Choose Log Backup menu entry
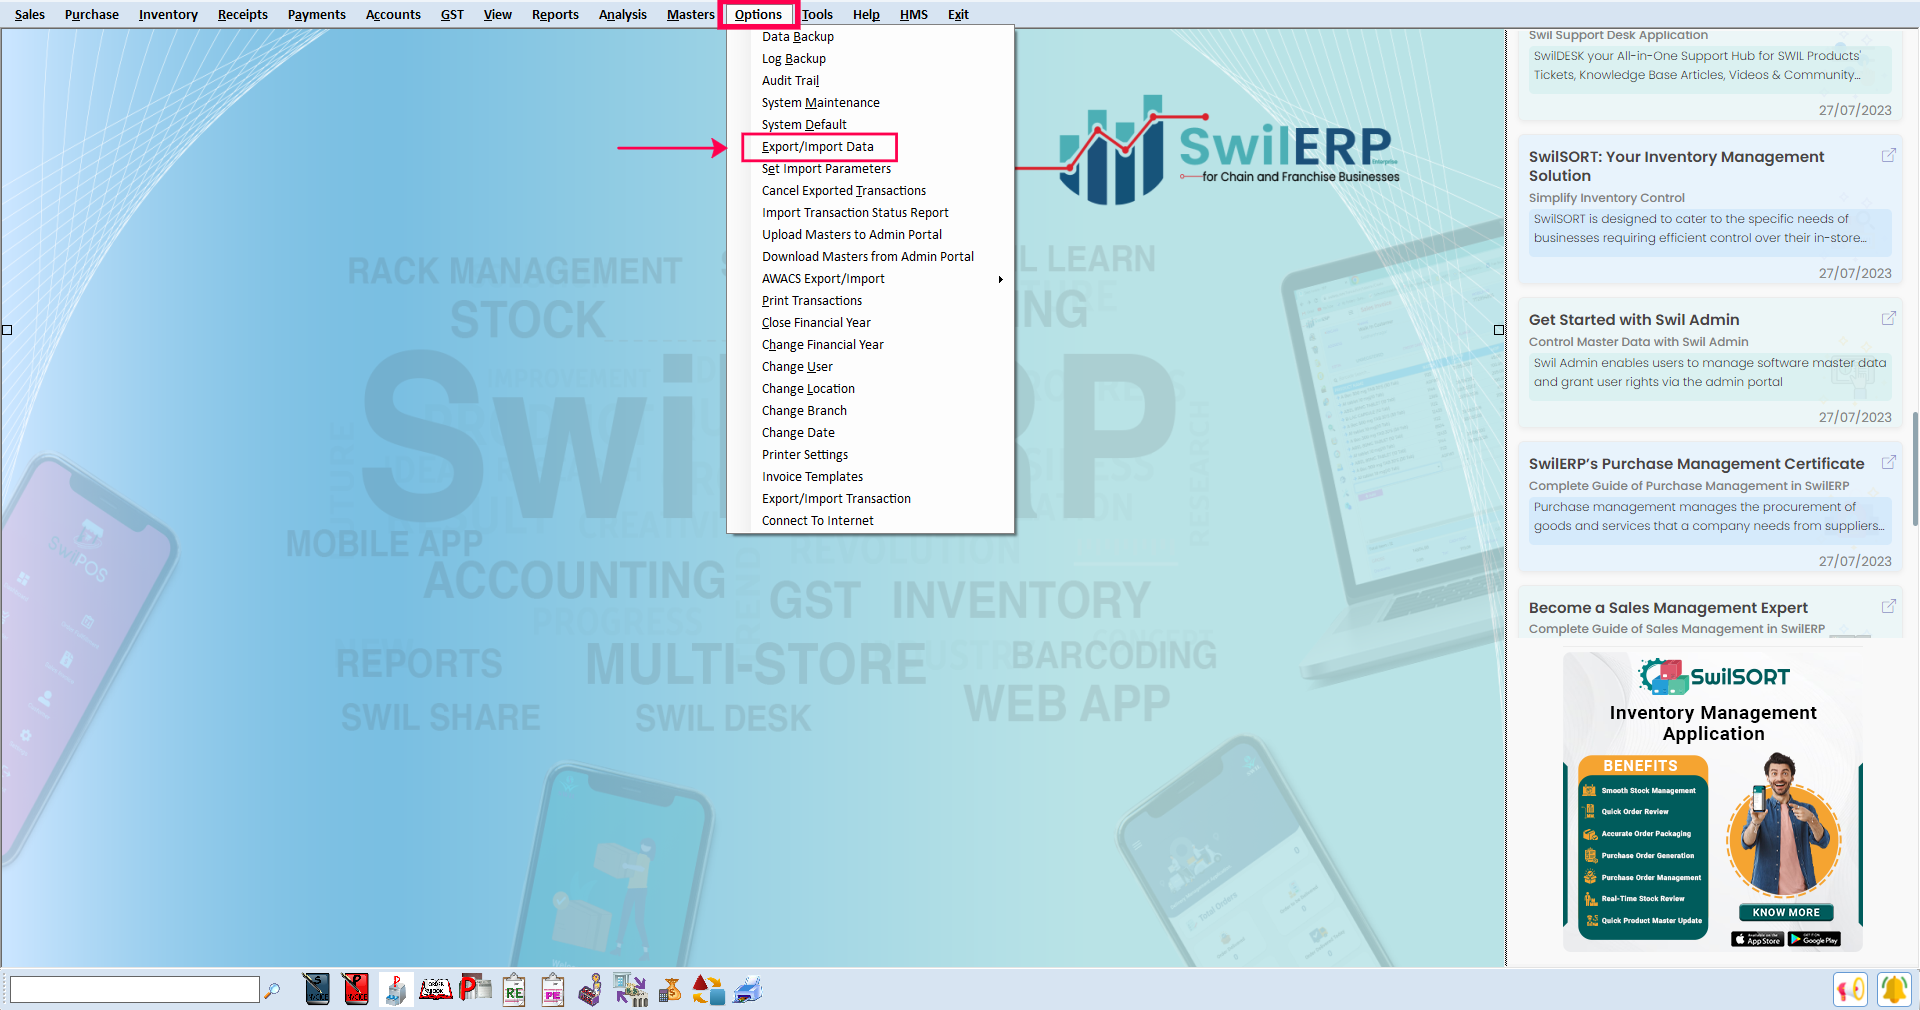This screenshot has width=1920, height=1010. (794, 59)
